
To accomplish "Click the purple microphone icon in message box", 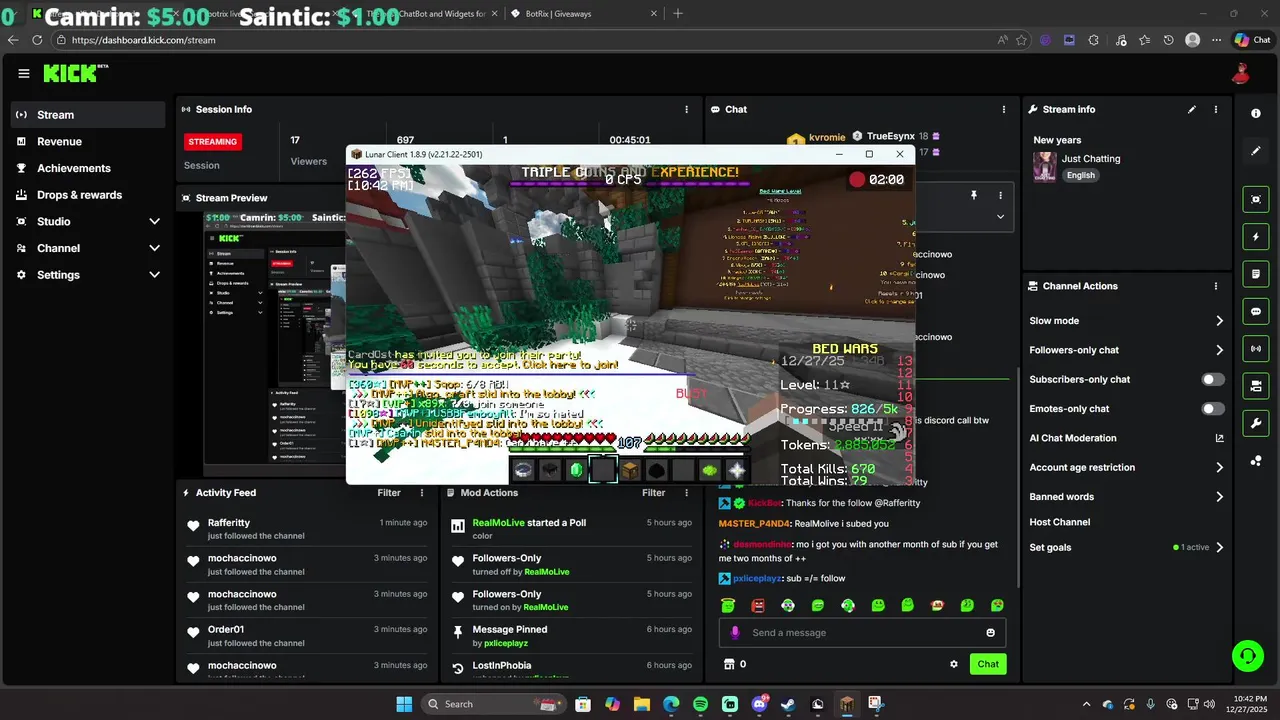I will coord(735,633).
